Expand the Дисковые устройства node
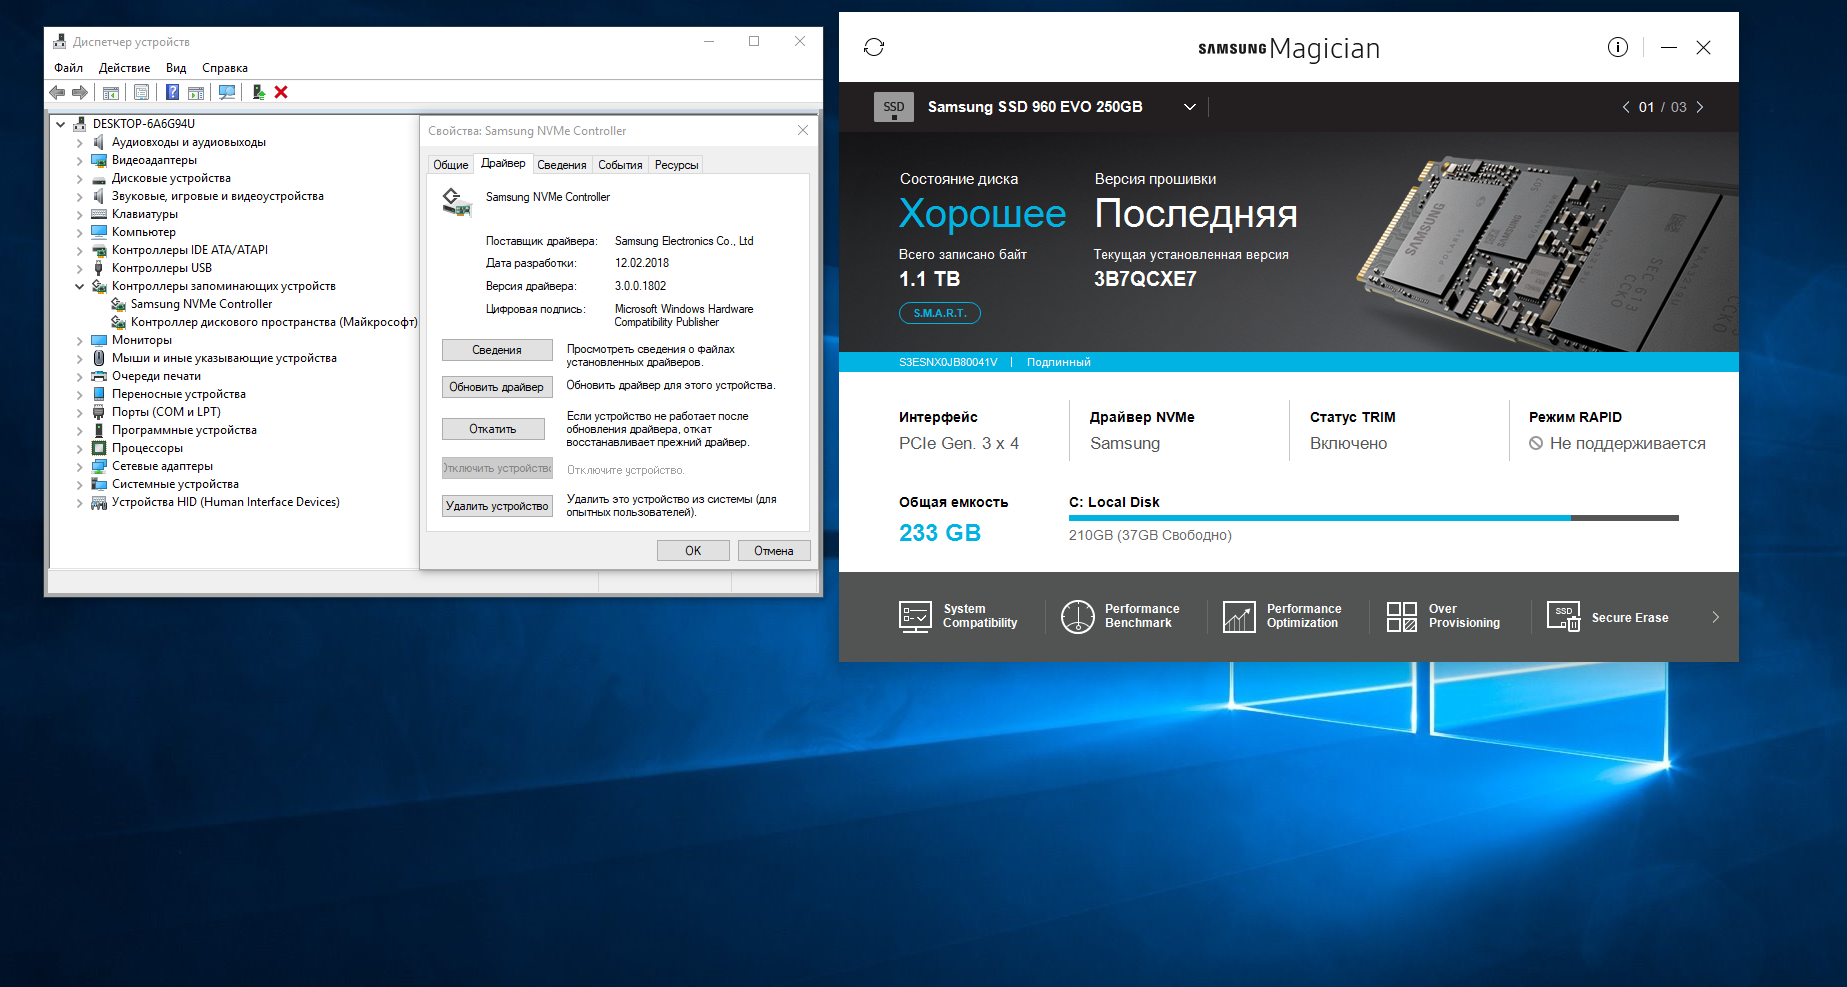The width and height of the screenshot is (1847, 987). [80, 178]
